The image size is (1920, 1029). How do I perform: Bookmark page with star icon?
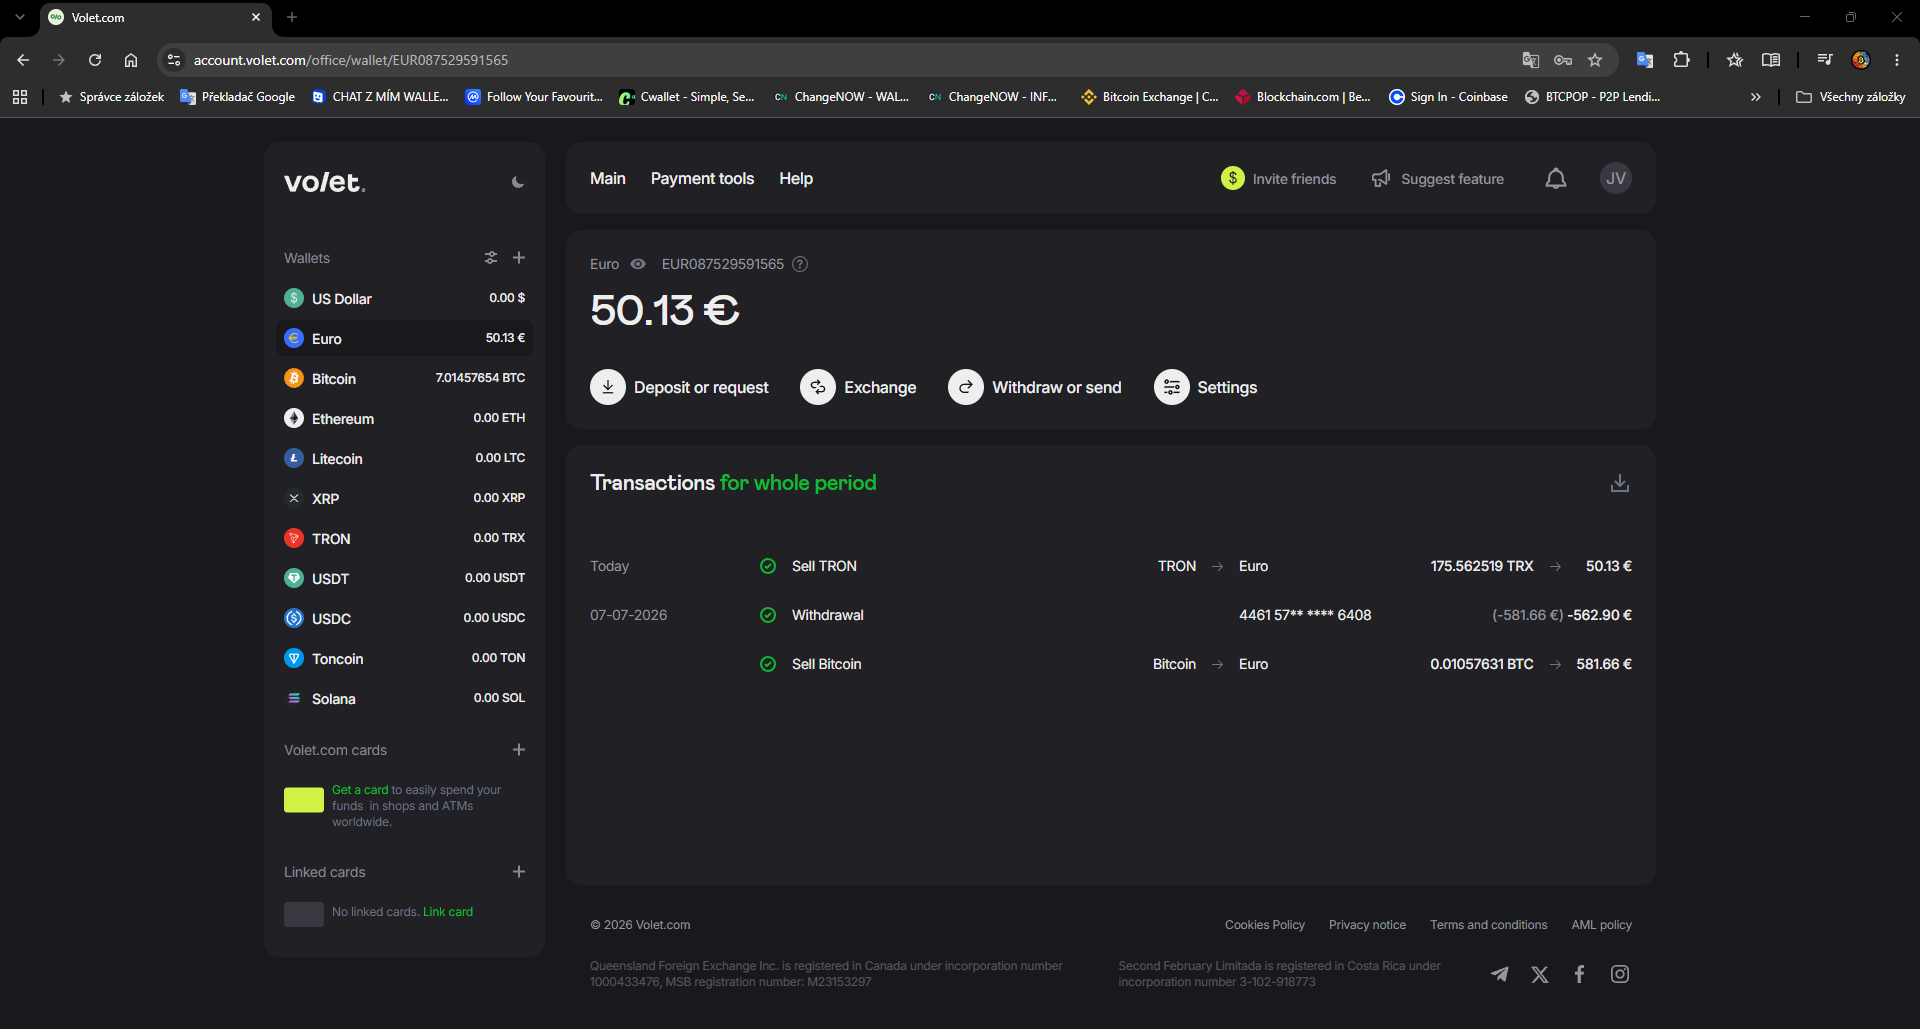pos(1595,60)
